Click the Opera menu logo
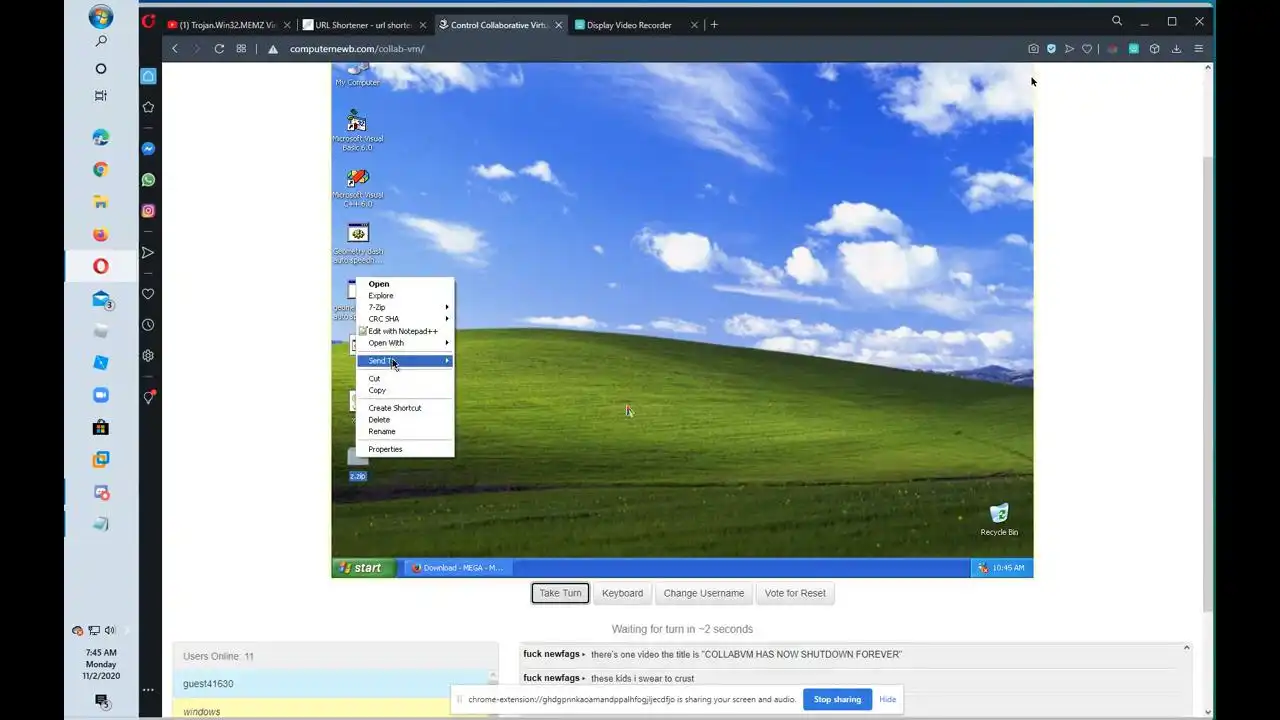The height and width of the screenshot is (720, 1280). point(148,21)
